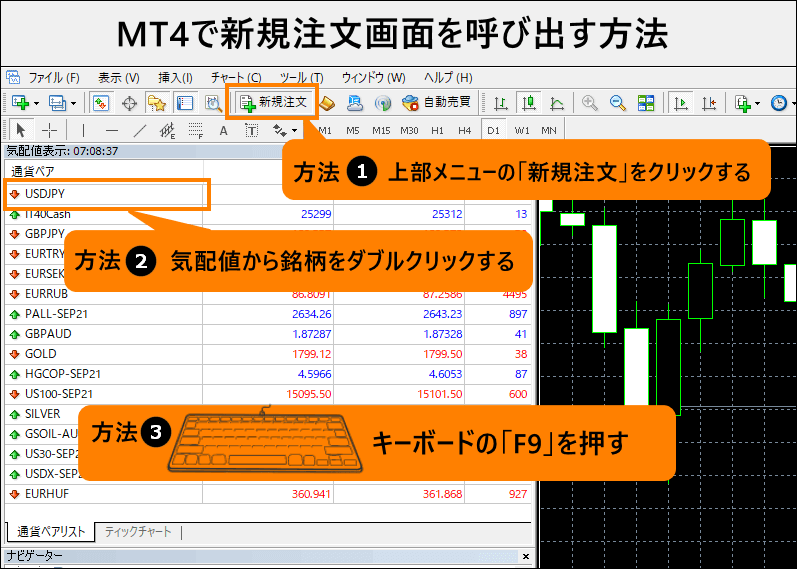The image size is (797, 569).
Task: Open the チャート(C) menu
Action: pos(236,78)
